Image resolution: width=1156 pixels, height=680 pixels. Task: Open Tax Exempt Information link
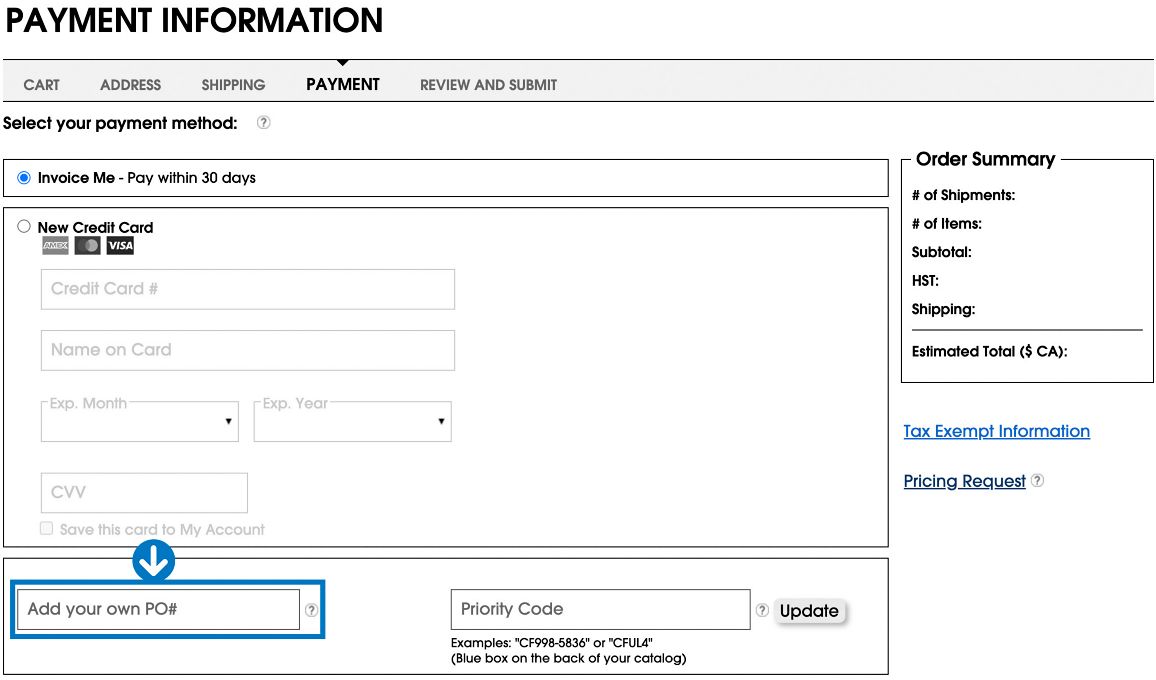pyautogui.click(x=996, y=431)
